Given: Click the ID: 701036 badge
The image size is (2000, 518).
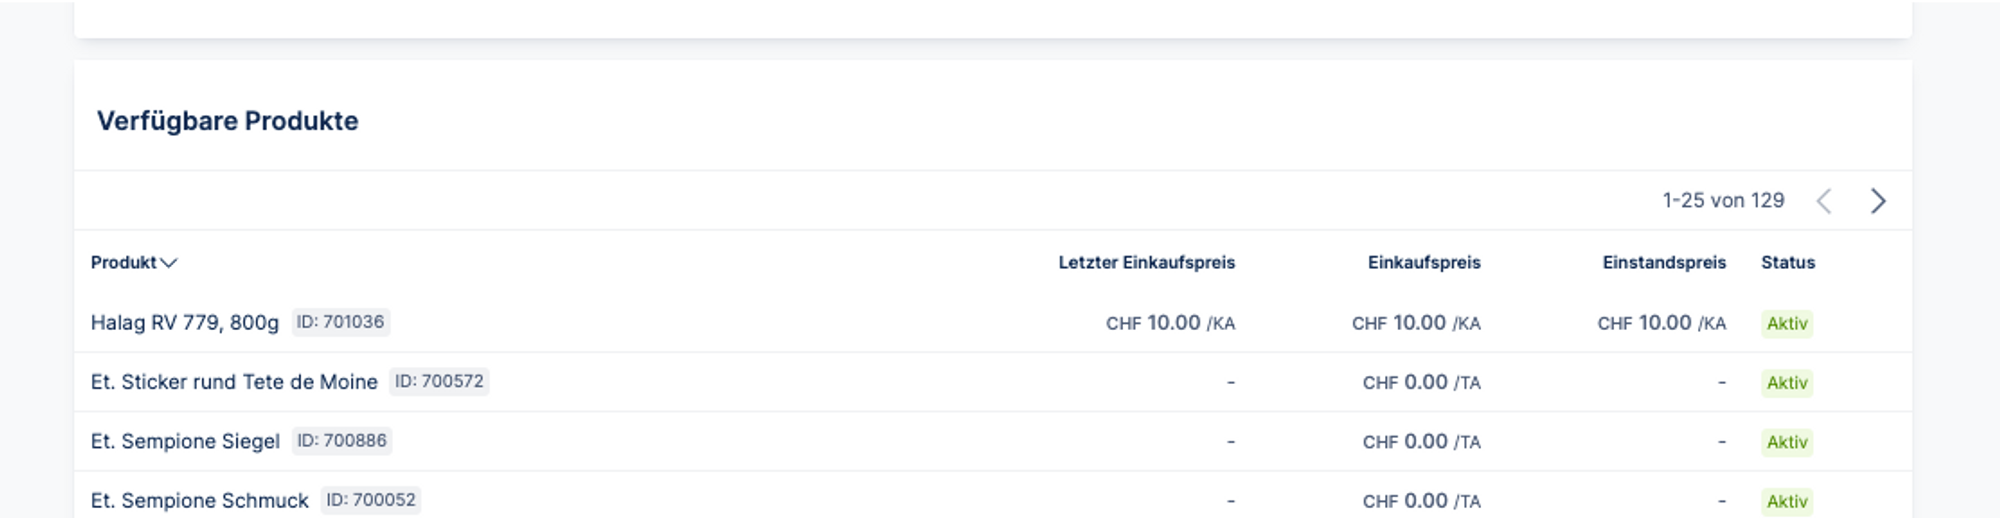Looking at the screenshot, I should pos(340,322).
